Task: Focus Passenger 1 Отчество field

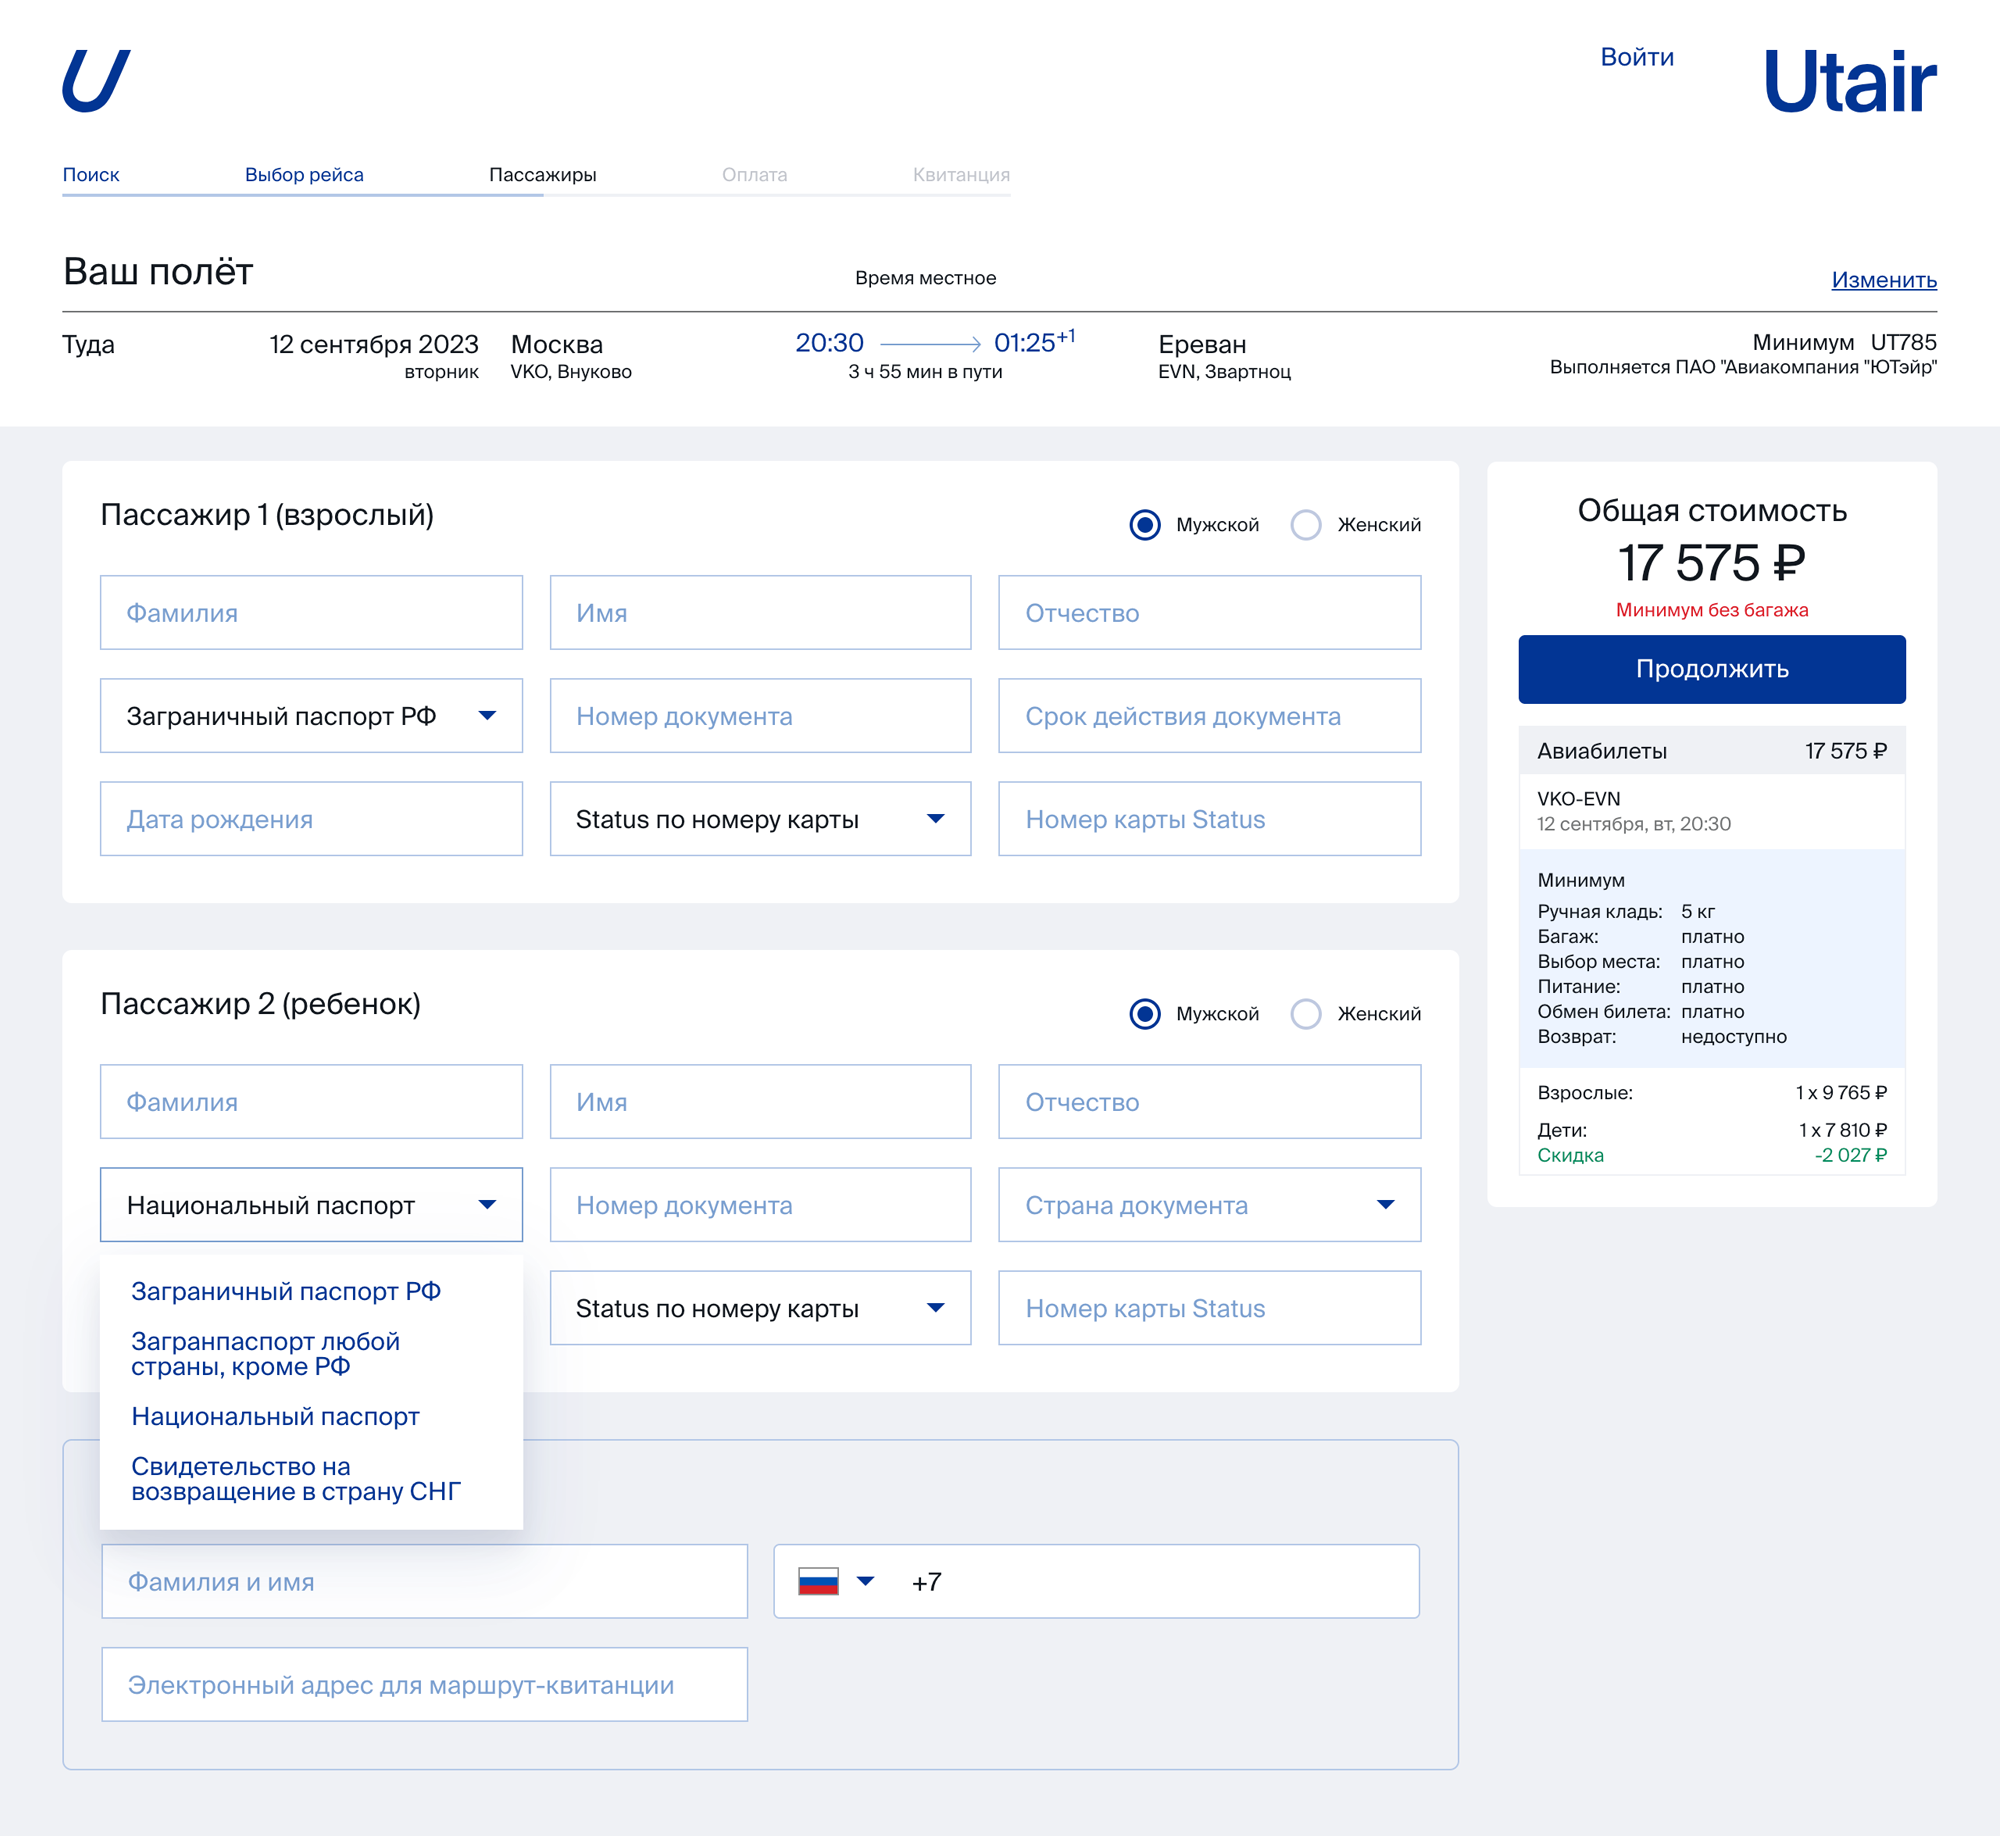Action: [1210, 613]
